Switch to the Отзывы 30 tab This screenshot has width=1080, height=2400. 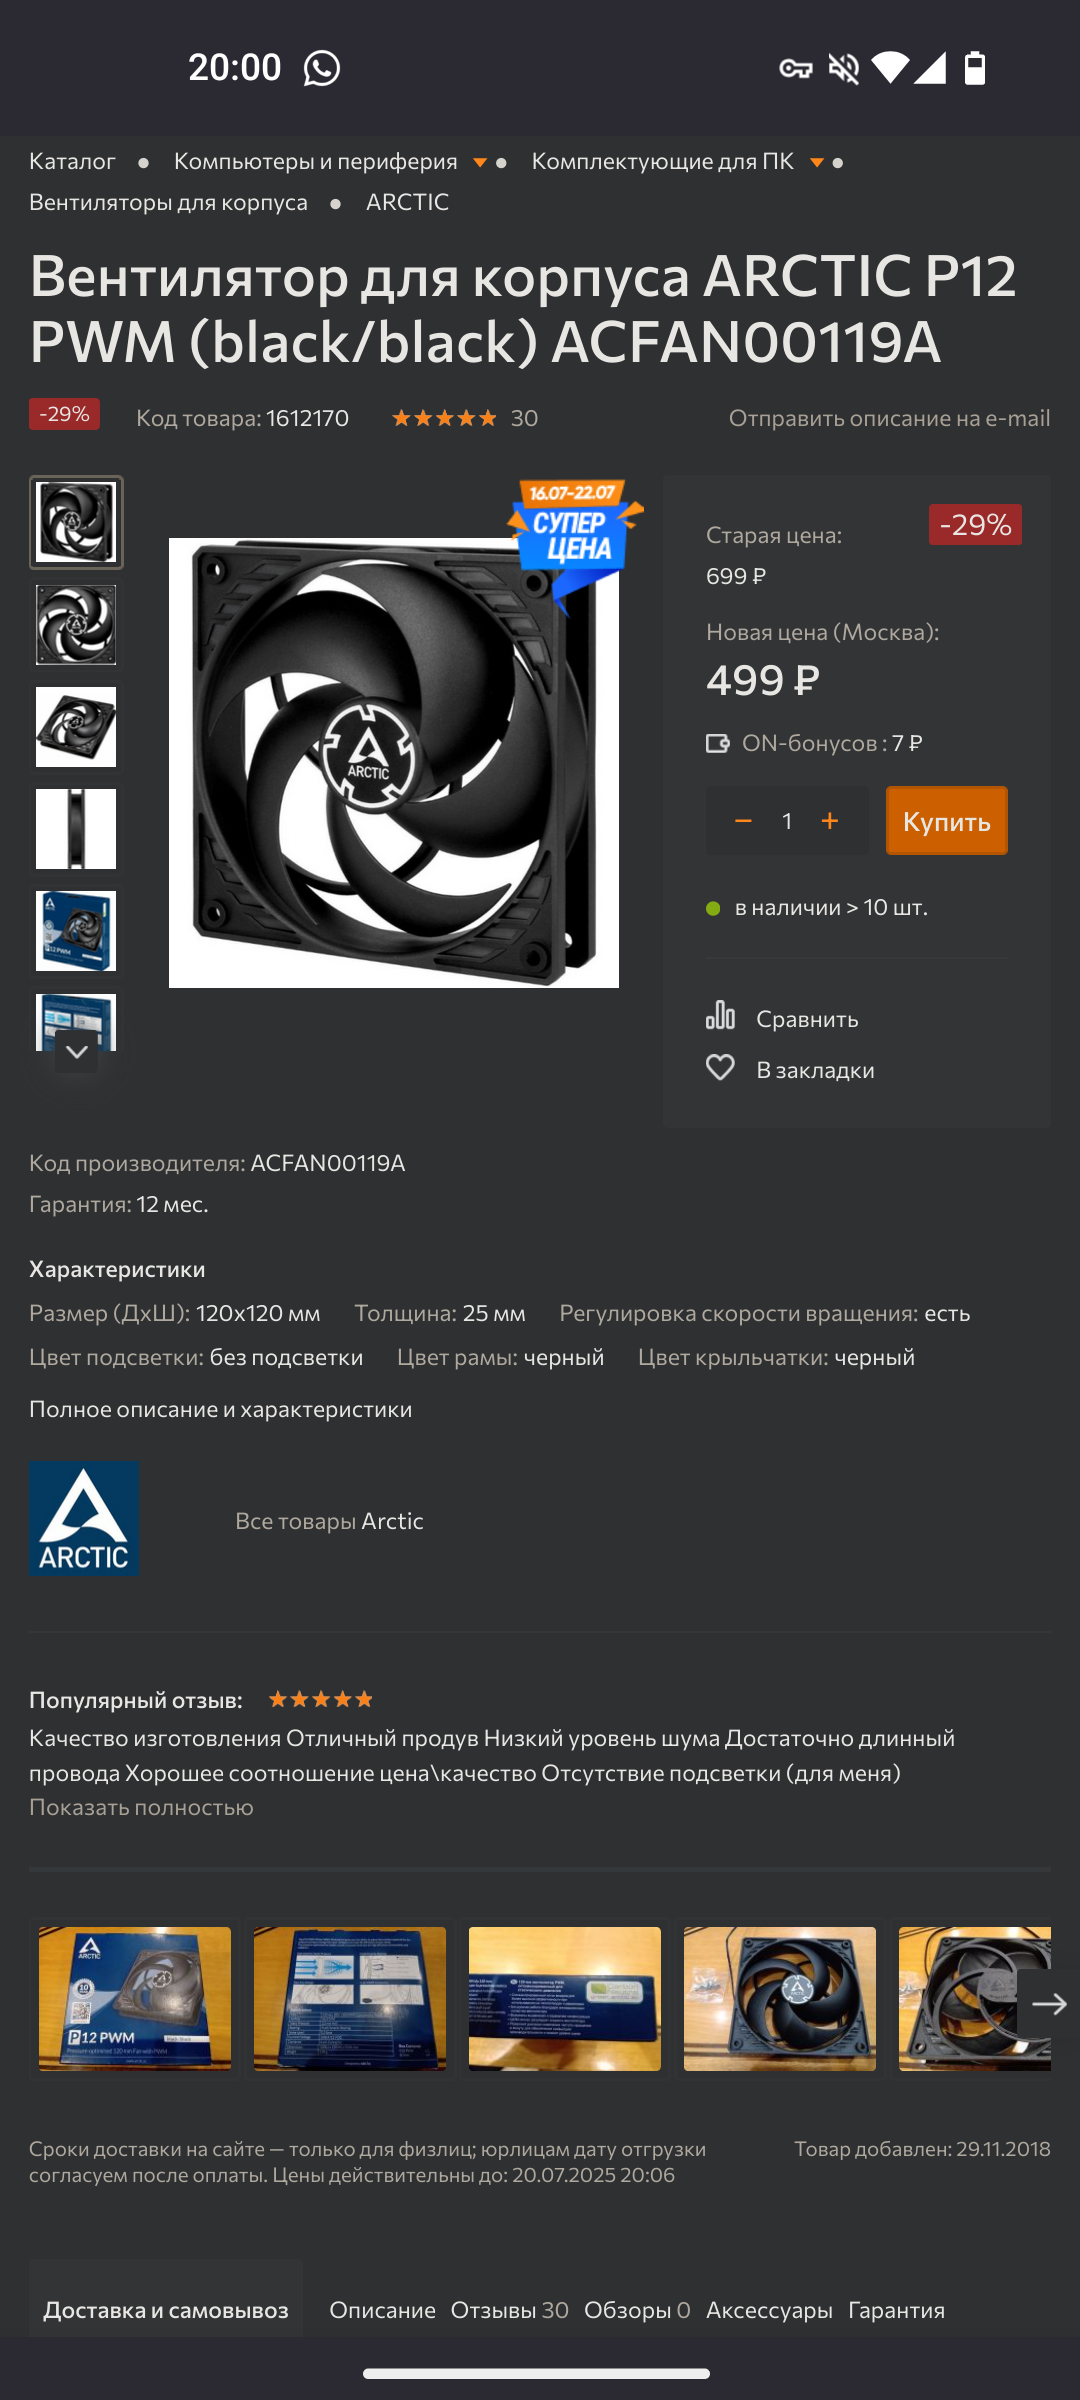click(509, 2310)
